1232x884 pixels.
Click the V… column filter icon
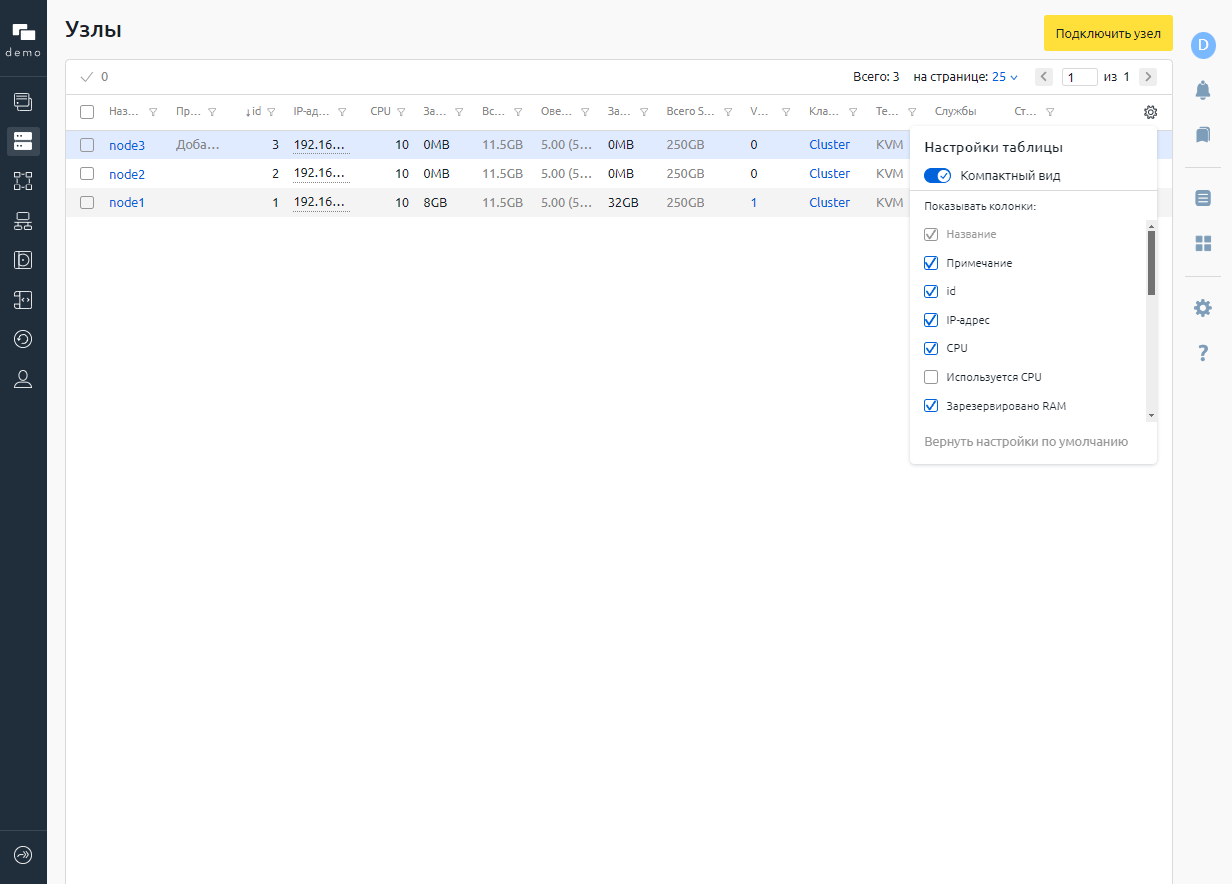pyautogui.click(x=786, y=112)
